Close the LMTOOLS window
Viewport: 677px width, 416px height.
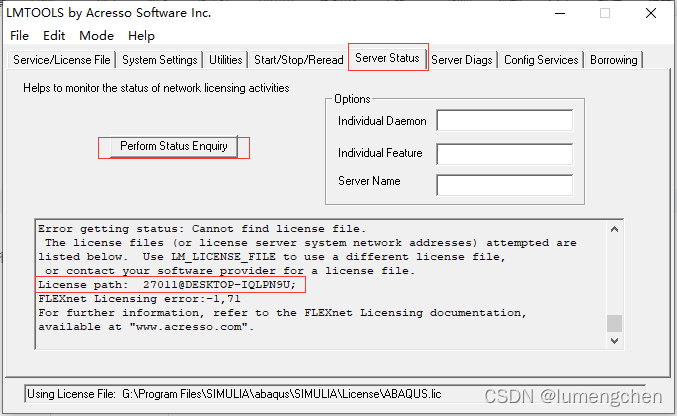coord(650,13)
